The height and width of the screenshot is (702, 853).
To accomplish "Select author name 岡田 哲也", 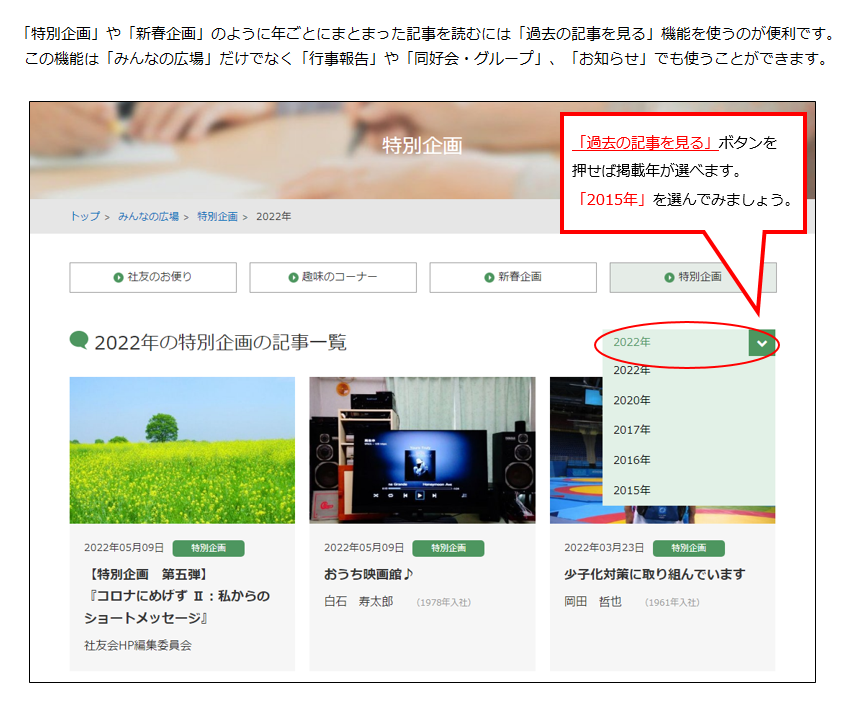I will pyautogui.click(x=593, y=602).
